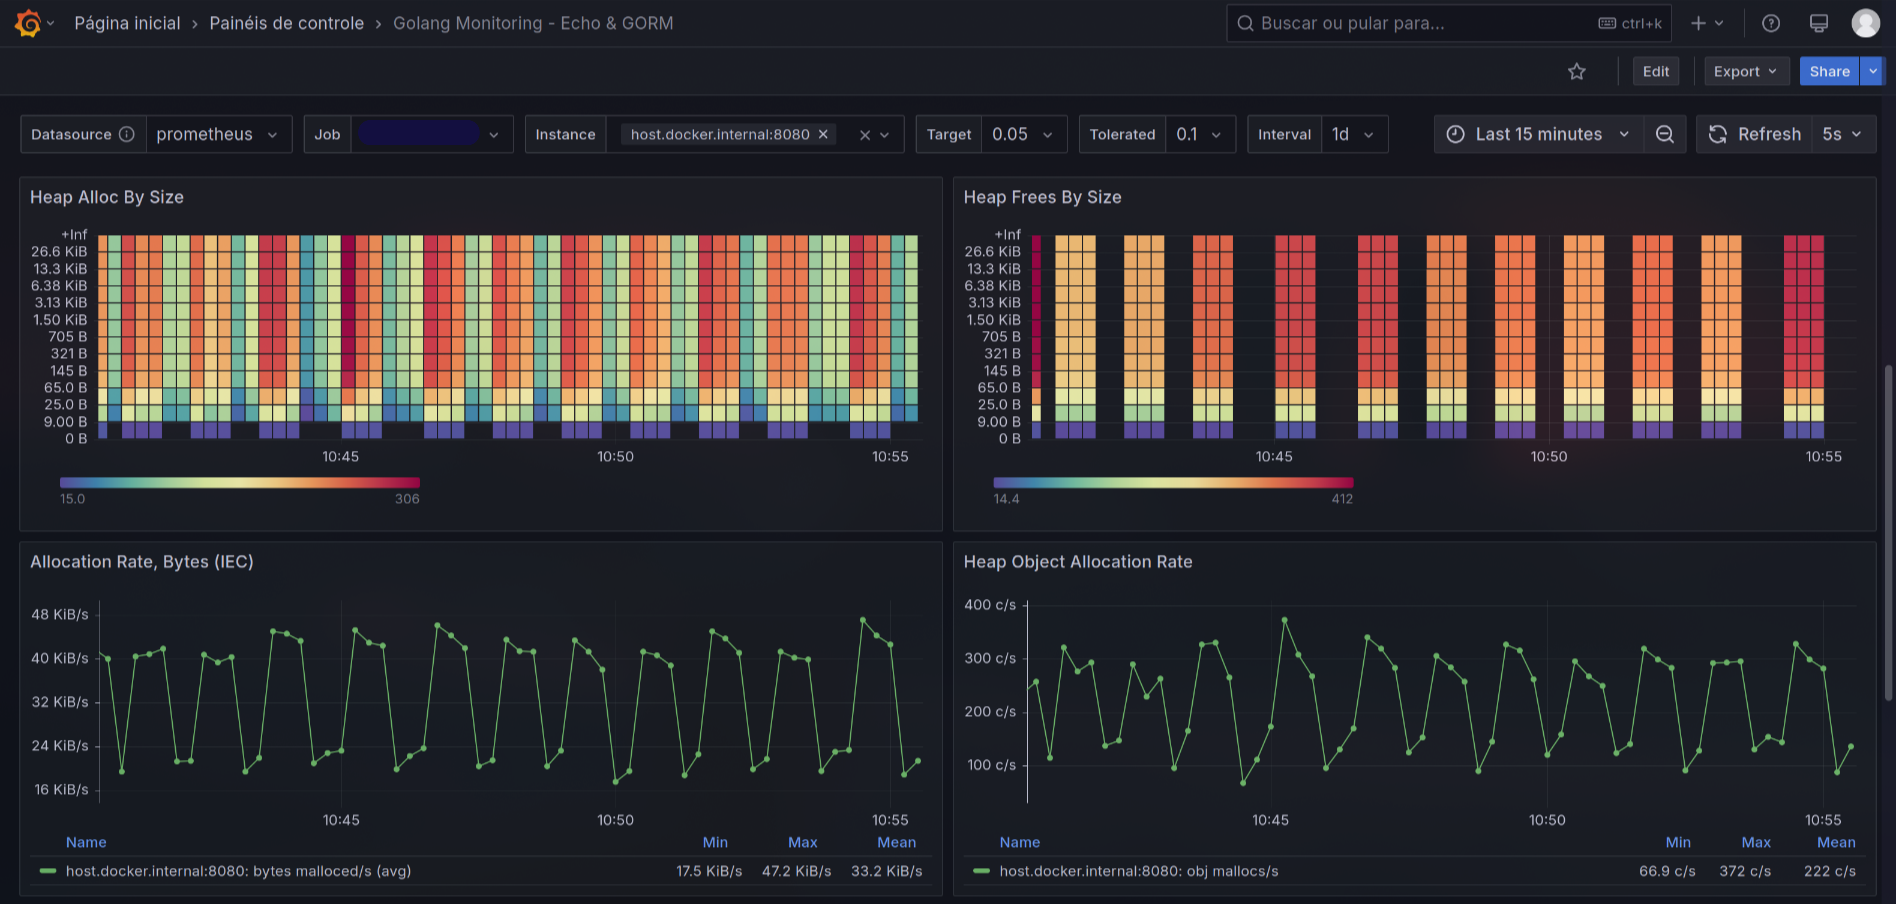Click the Share button
Screen dimensions: 1896x904
pos(1830,71)
